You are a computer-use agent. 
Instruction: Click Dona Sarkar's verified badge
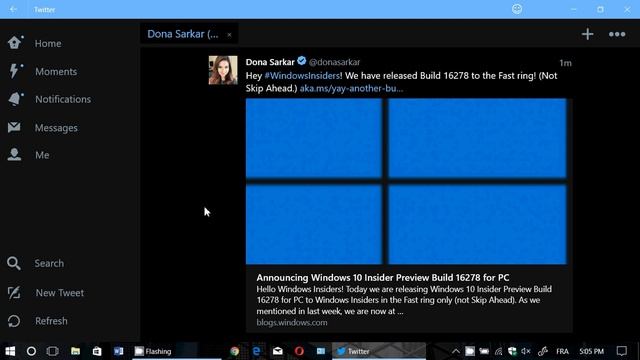302,61
